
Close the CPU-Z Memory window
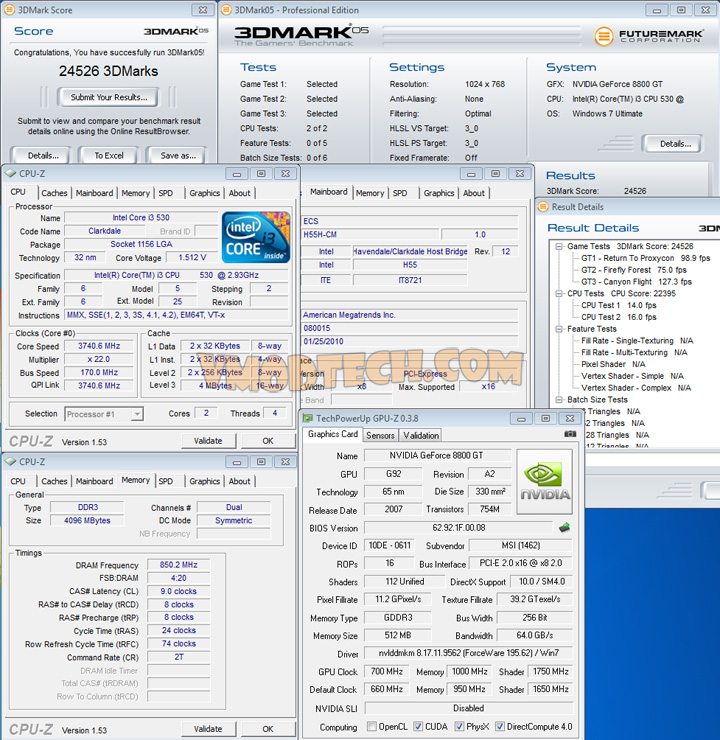coord(285,462)
